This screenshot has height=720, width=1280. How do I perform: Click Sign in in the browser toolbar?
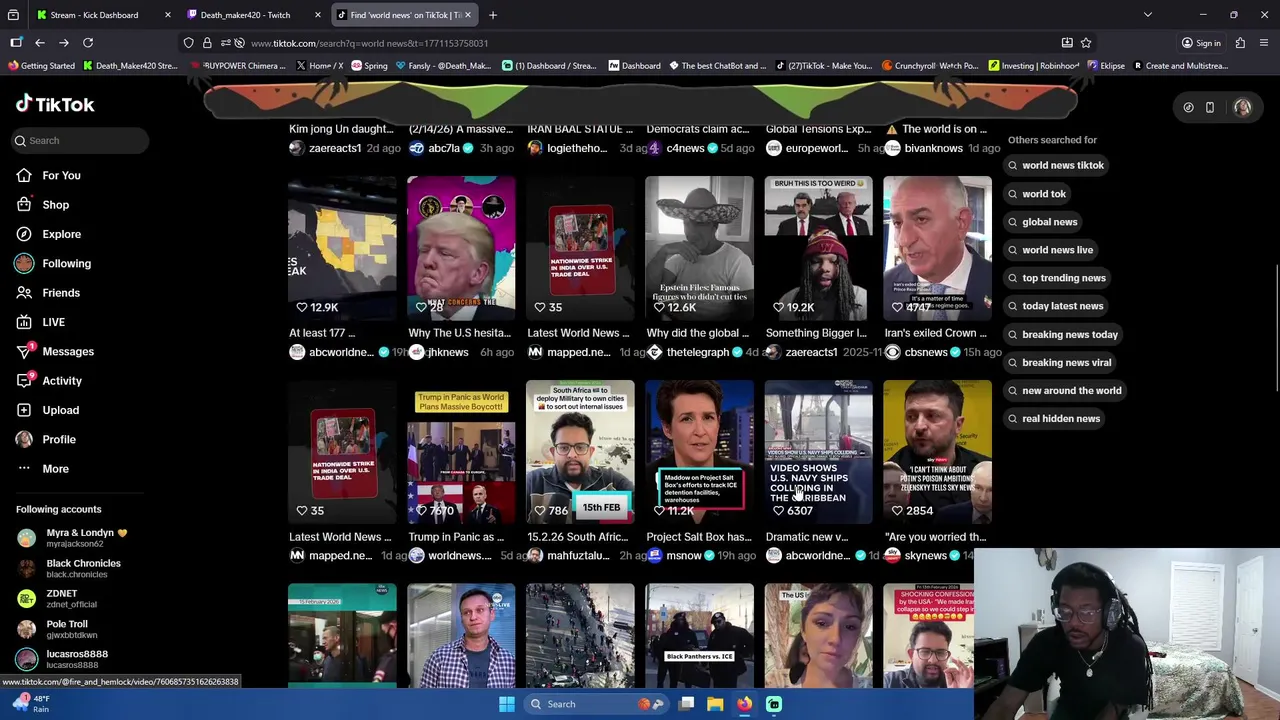(x=1201, y=43)
